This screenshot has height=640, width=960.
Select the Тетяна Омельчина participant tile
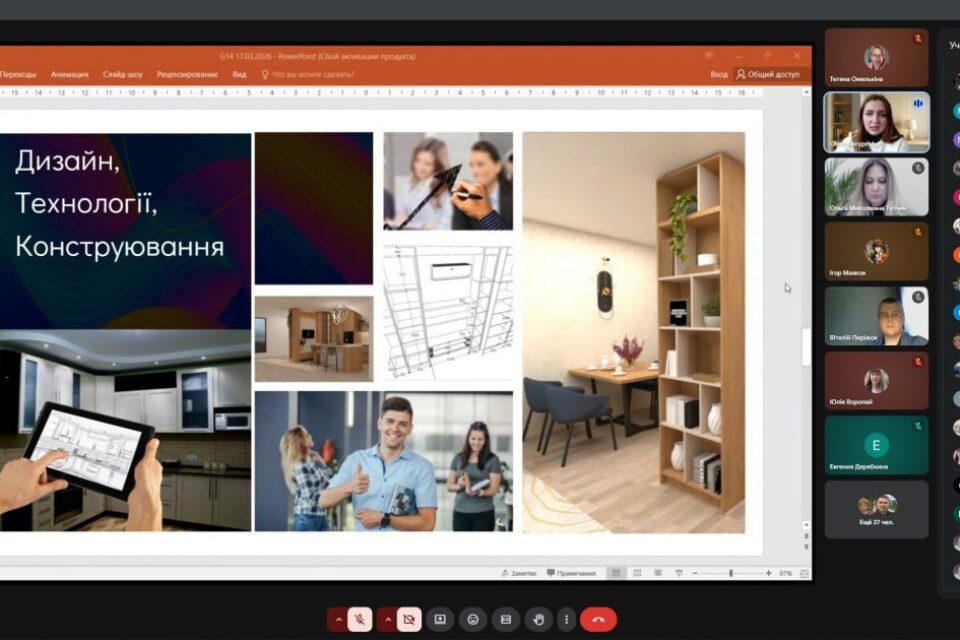(x=876, y=57)
